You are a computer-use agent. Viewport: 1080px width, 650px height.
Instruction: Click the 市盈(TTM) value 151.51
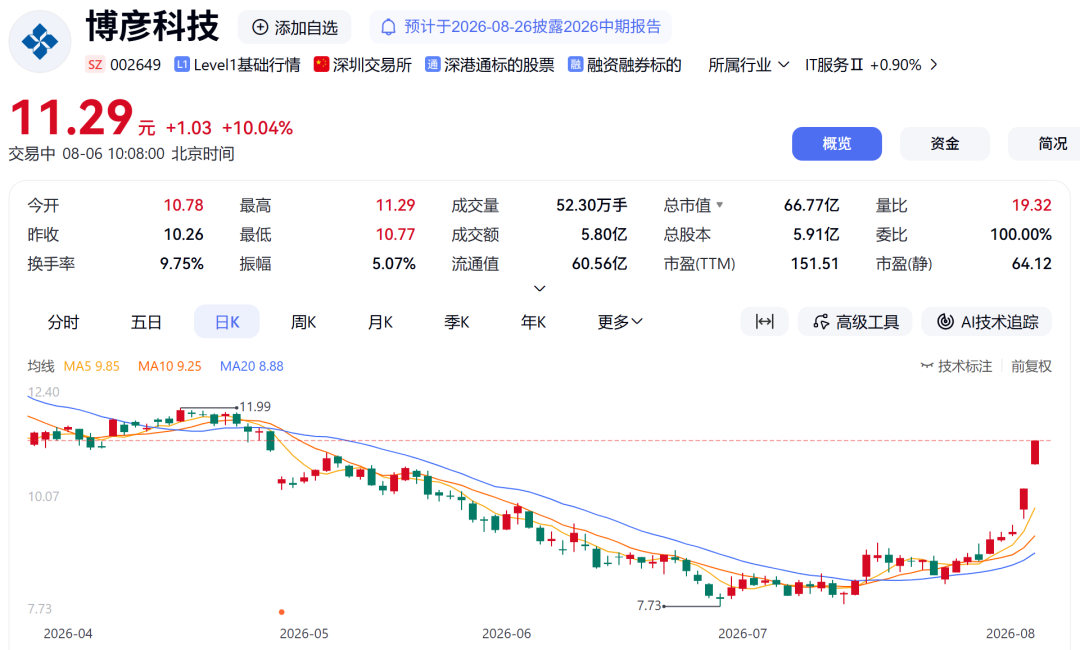tap(815, 264)
